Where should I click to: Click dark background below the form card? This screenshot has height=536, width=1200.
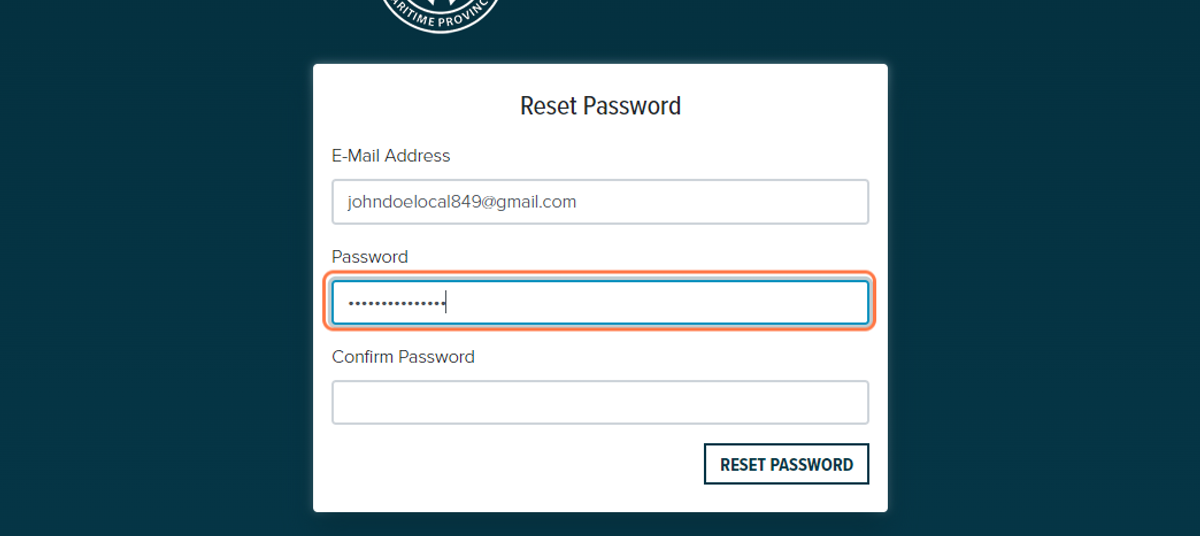click(x=600, y=525)
